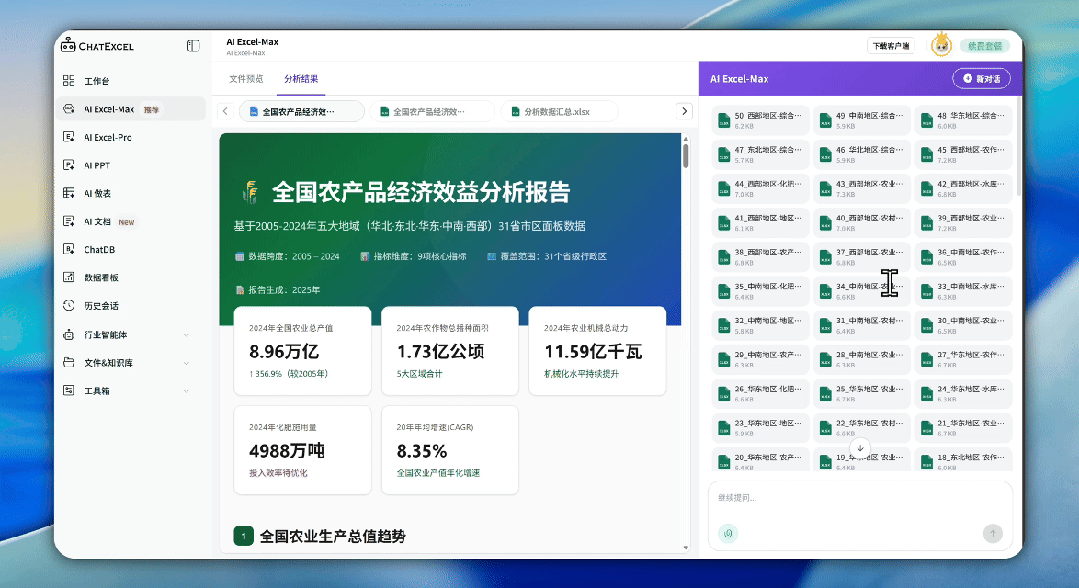Image resolution: width=1079 pixels, height=588 pixels.
Task: Click the report scrollbar down arrow
Action: pos(685,547)
